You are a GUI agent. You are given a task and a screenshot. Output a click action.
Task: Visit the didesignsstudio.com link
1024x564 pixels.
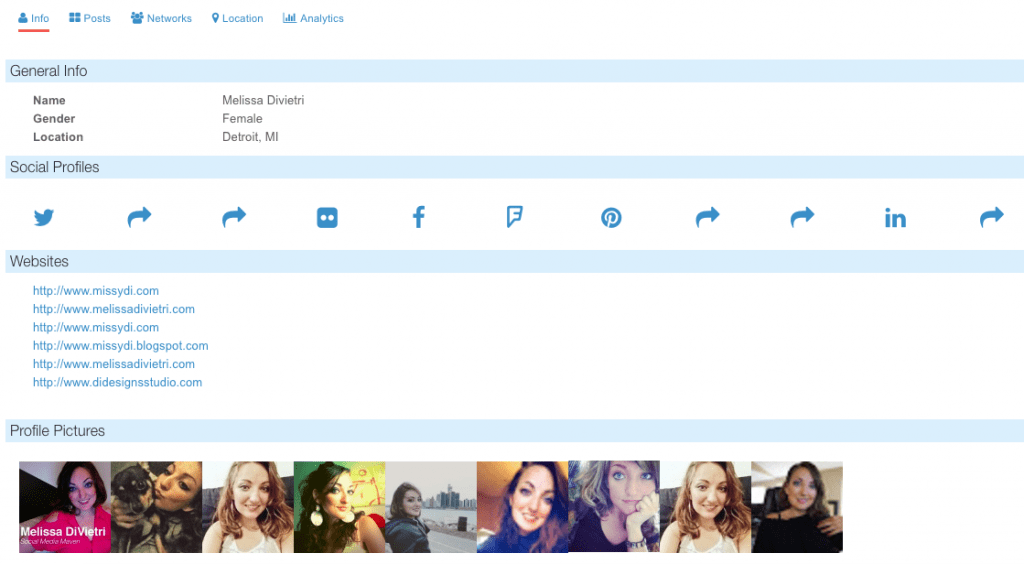[117, 382]
